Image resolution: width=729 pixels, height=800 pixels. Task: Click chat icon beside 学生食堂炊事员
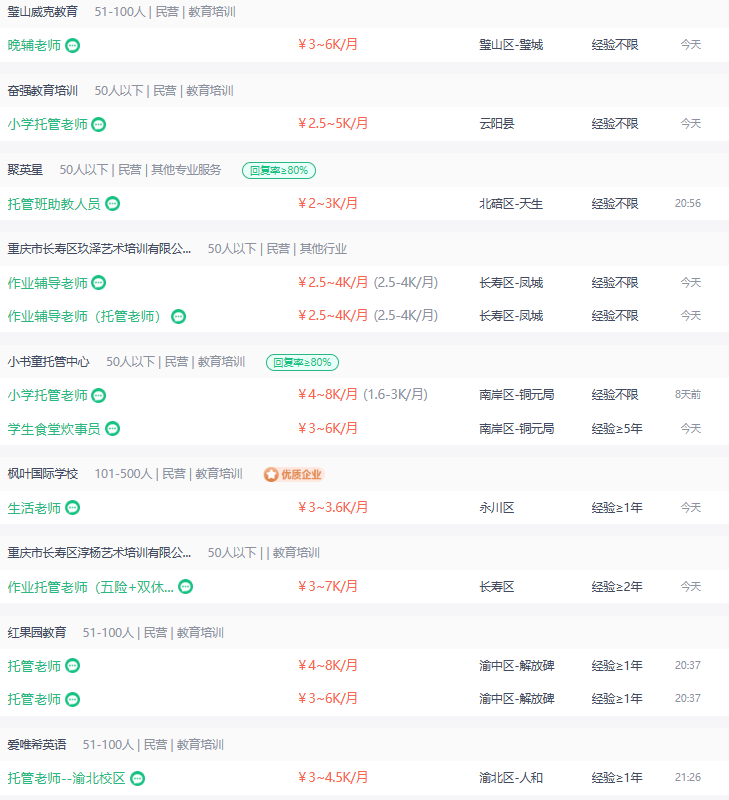coord(112,429)
